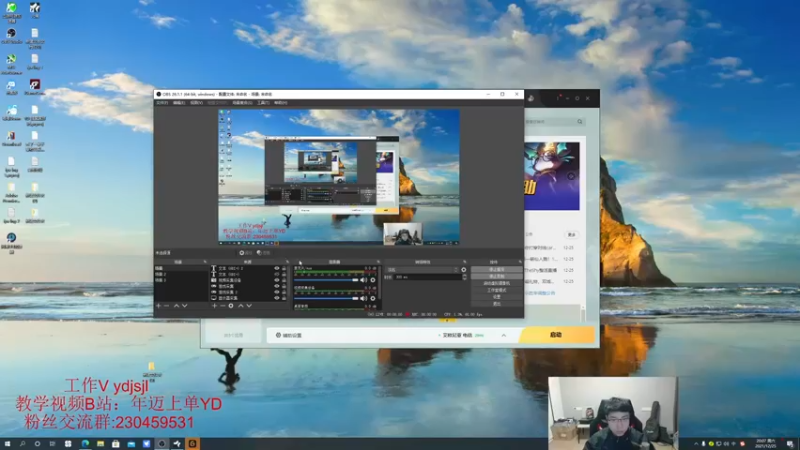Show the hidden 文本 (GDI+) source via its eye icon
Viewport: 800px width, 450px height.
click(x=277, y=274)
